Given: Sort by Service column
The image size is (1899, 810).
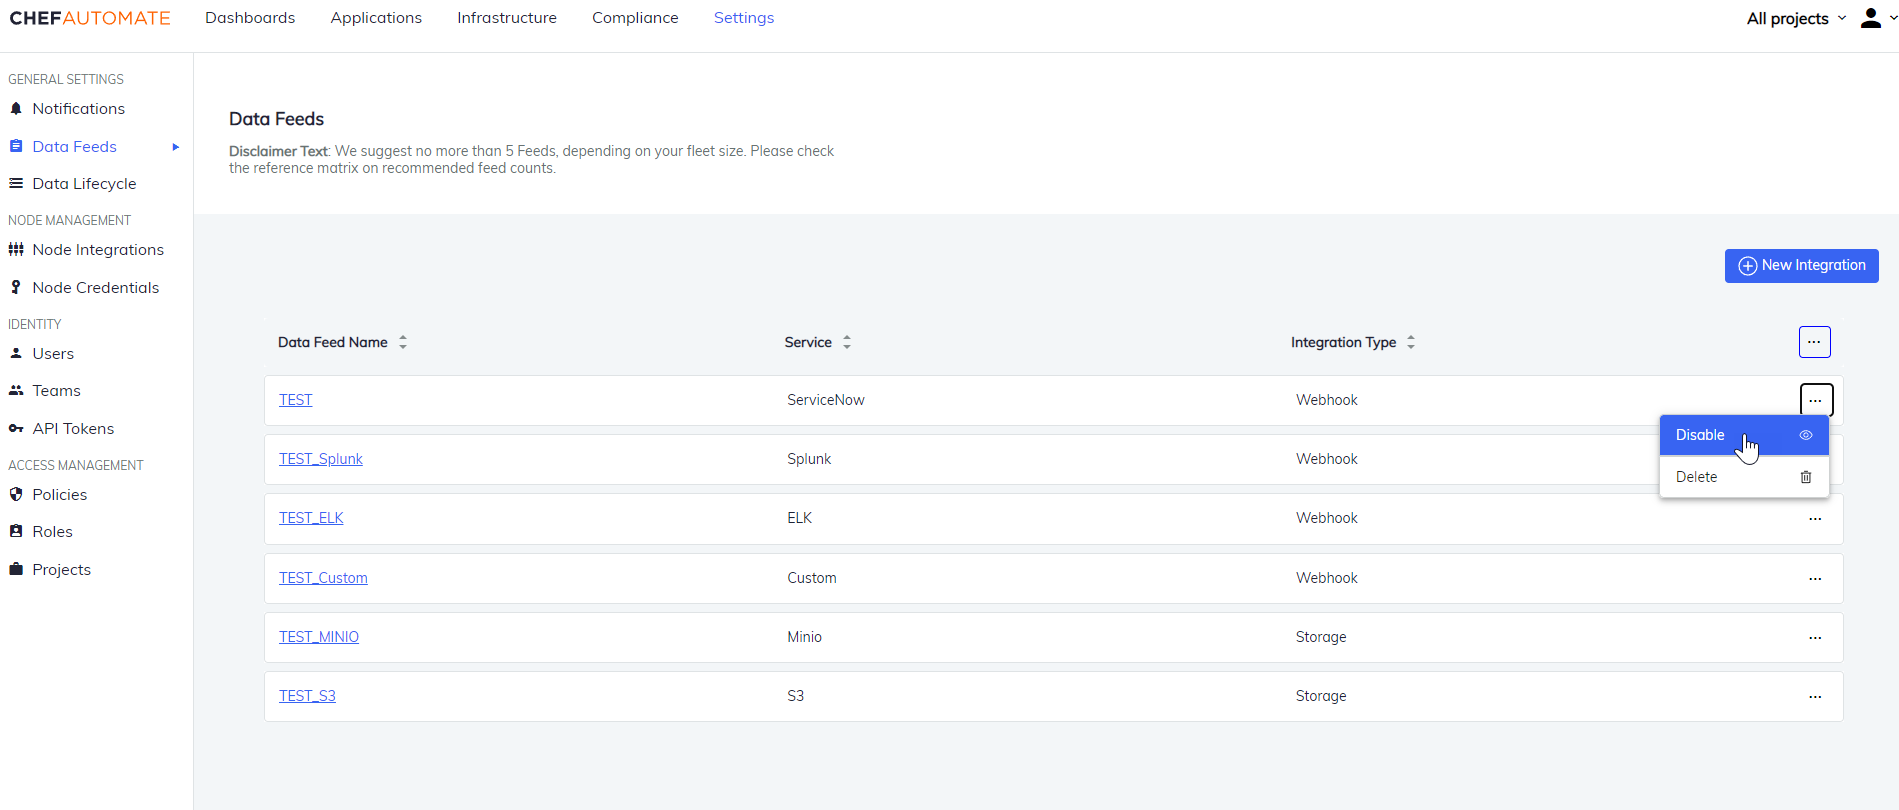Looking at the screenshot, I should point(846,342).
